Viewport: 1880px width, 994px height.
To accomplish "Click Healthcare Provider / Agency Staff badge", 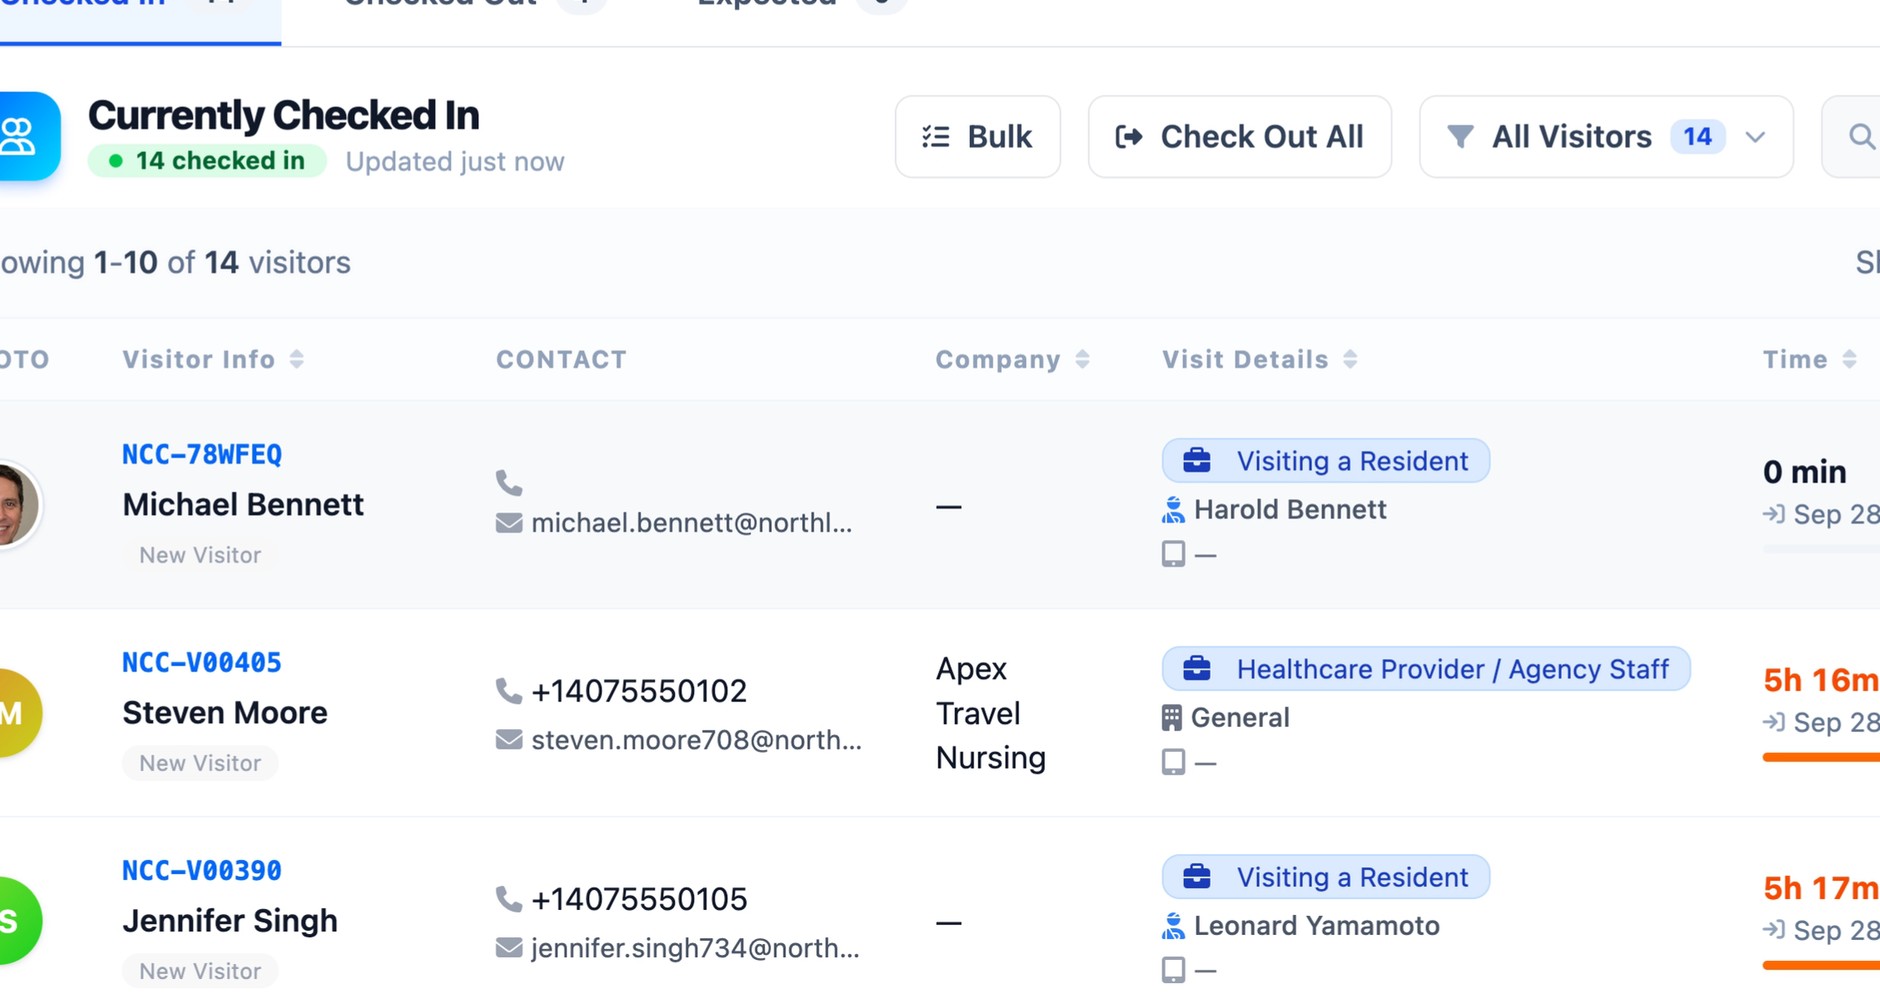I will [x=1426, y=669].
